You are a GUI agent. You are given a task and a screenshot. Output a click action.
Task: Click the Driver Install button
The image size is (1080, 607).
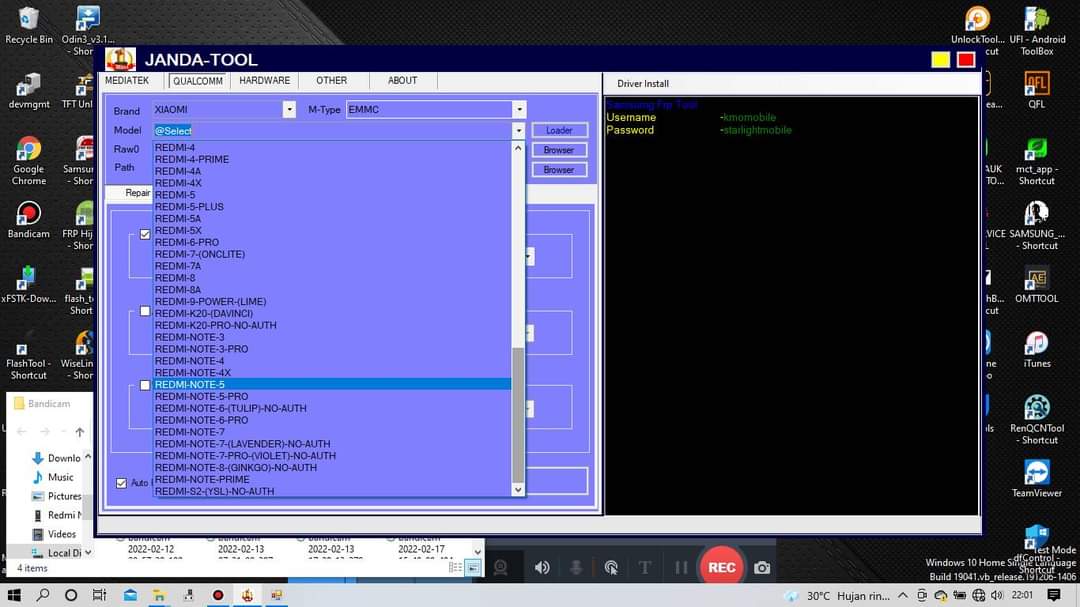pos(643,83)
